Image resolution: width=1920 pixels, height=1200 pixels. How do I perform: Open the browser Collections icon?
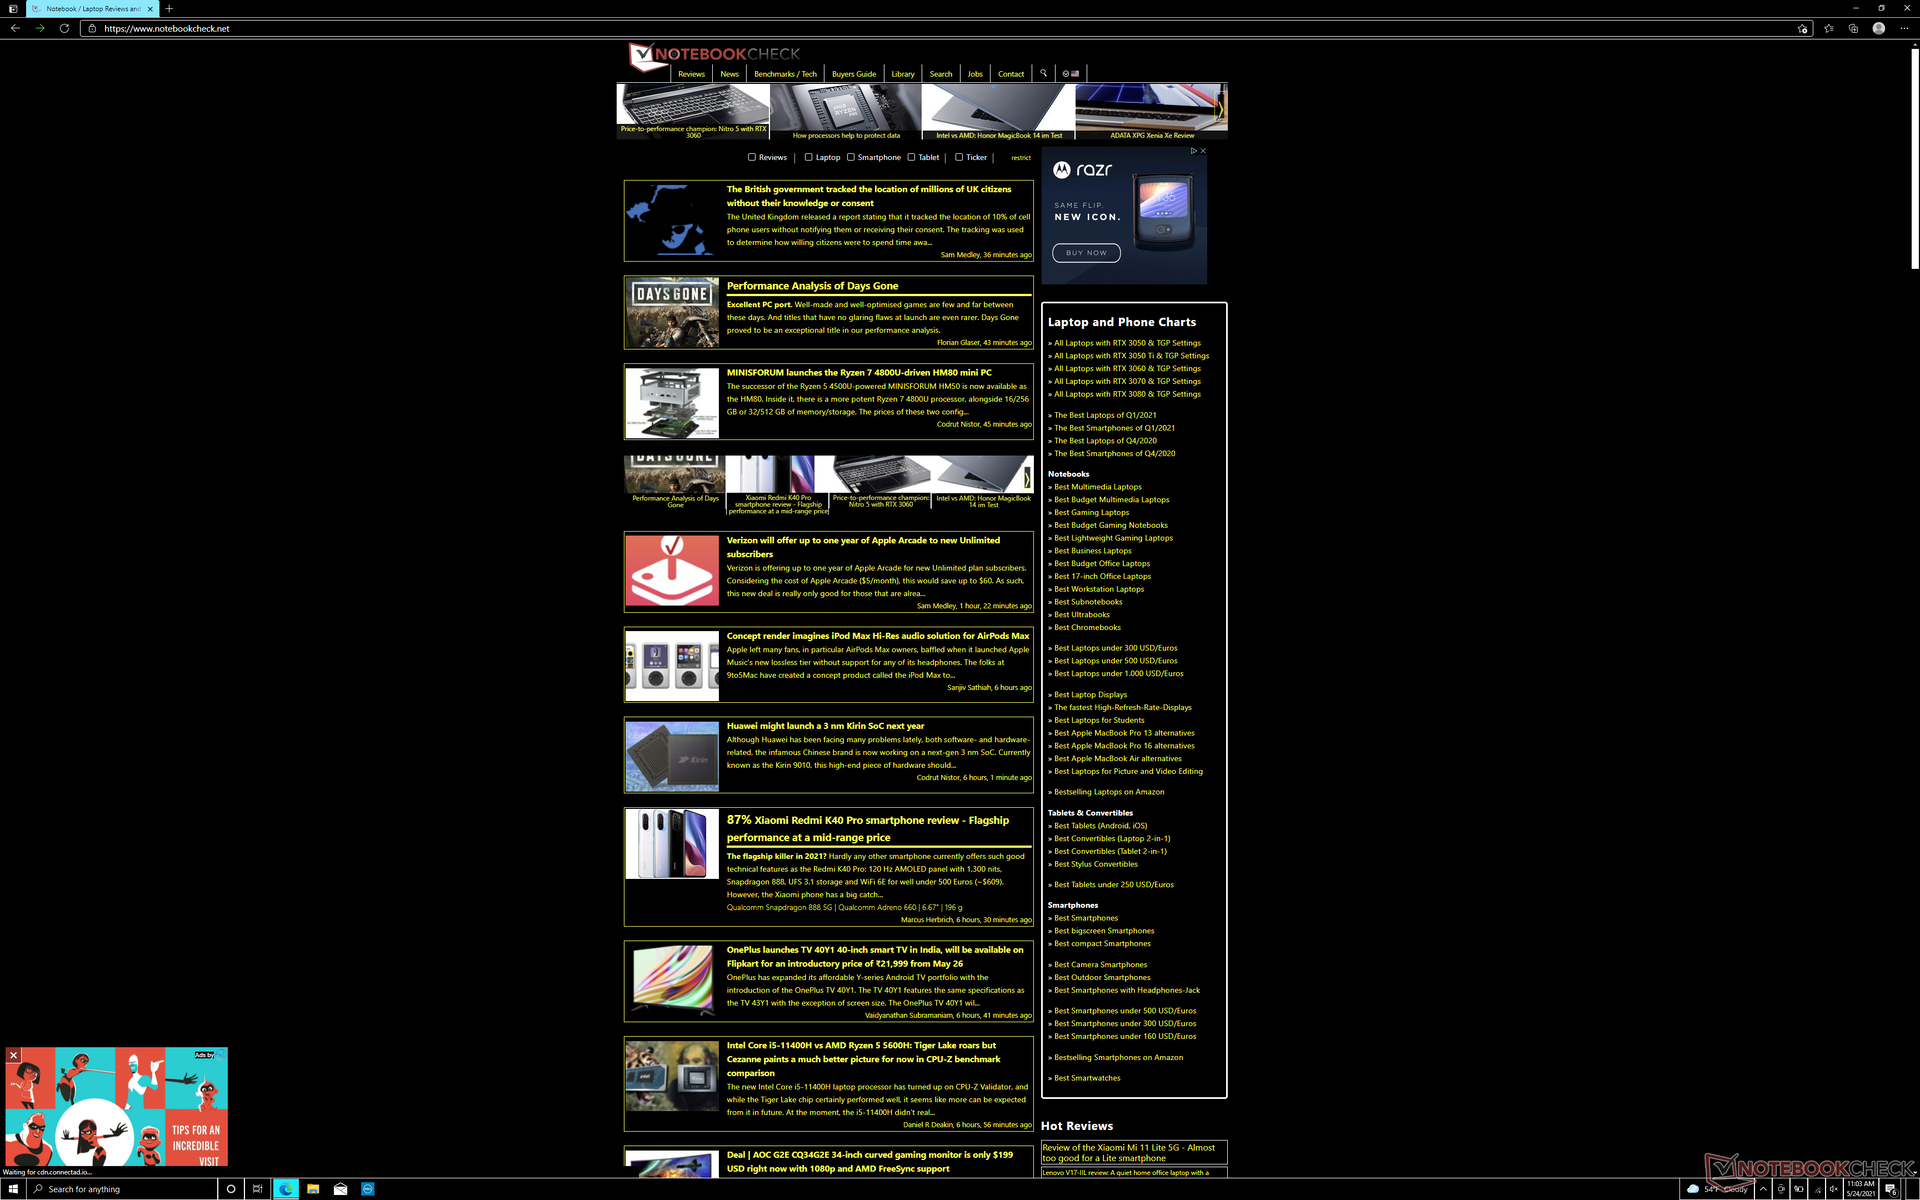1853,28
